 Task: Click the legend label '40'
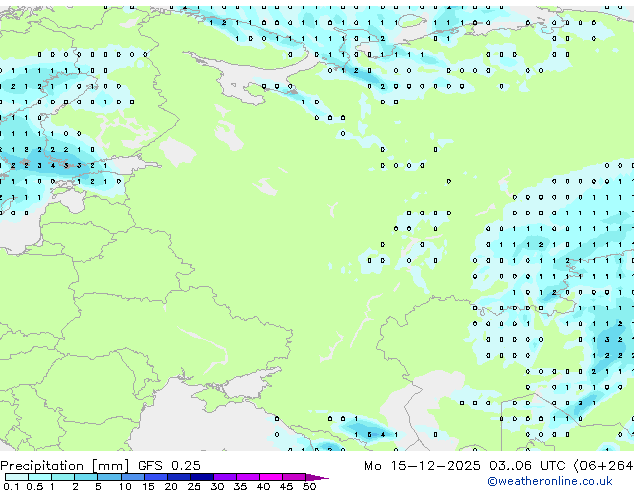263,486
